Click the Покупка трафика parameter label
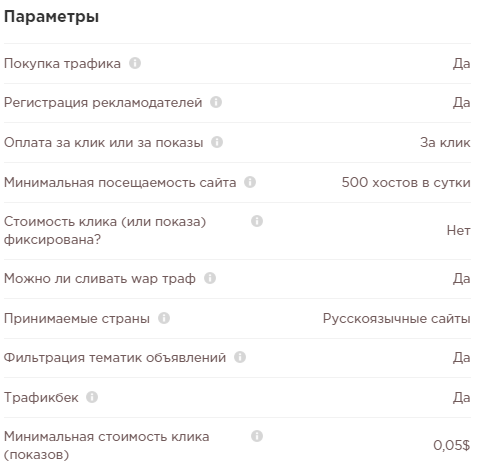The height and width of the screenshot is (463, 479). (62, 63)
